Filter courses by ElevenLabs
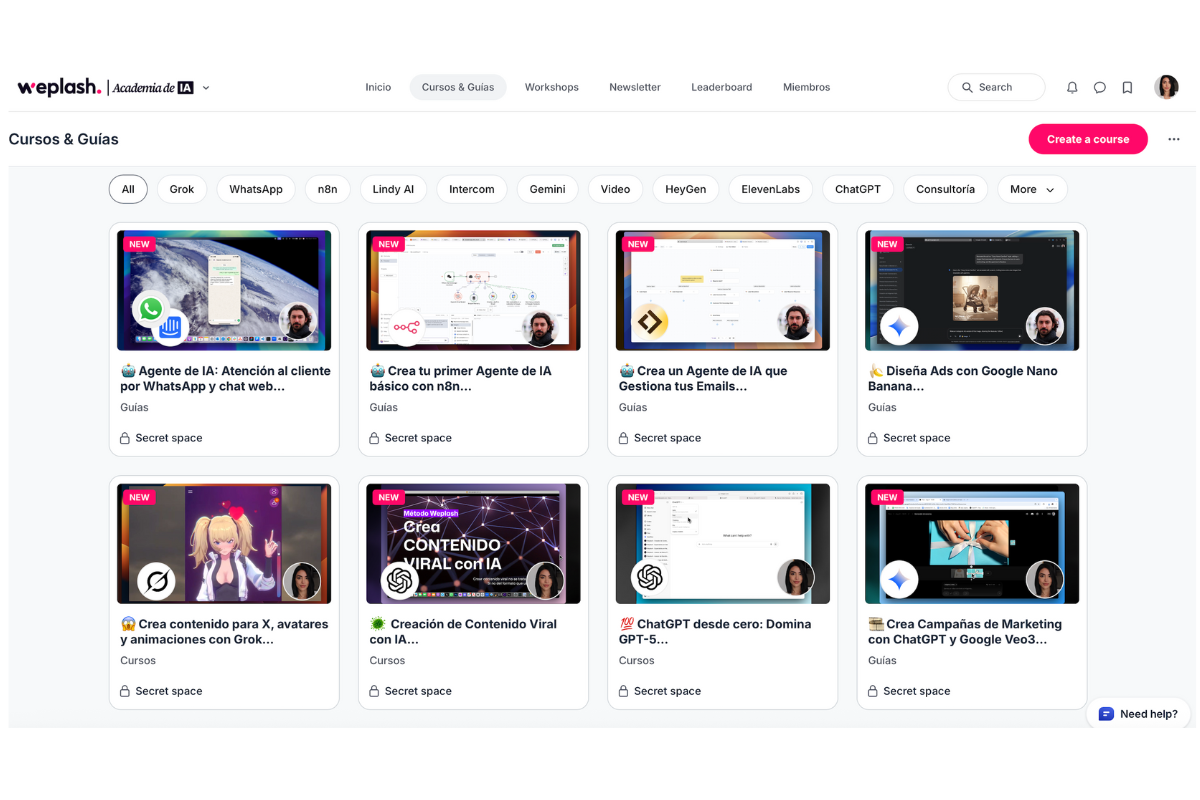The width and height of the screenshot is (1200, 800). (771, 189)
